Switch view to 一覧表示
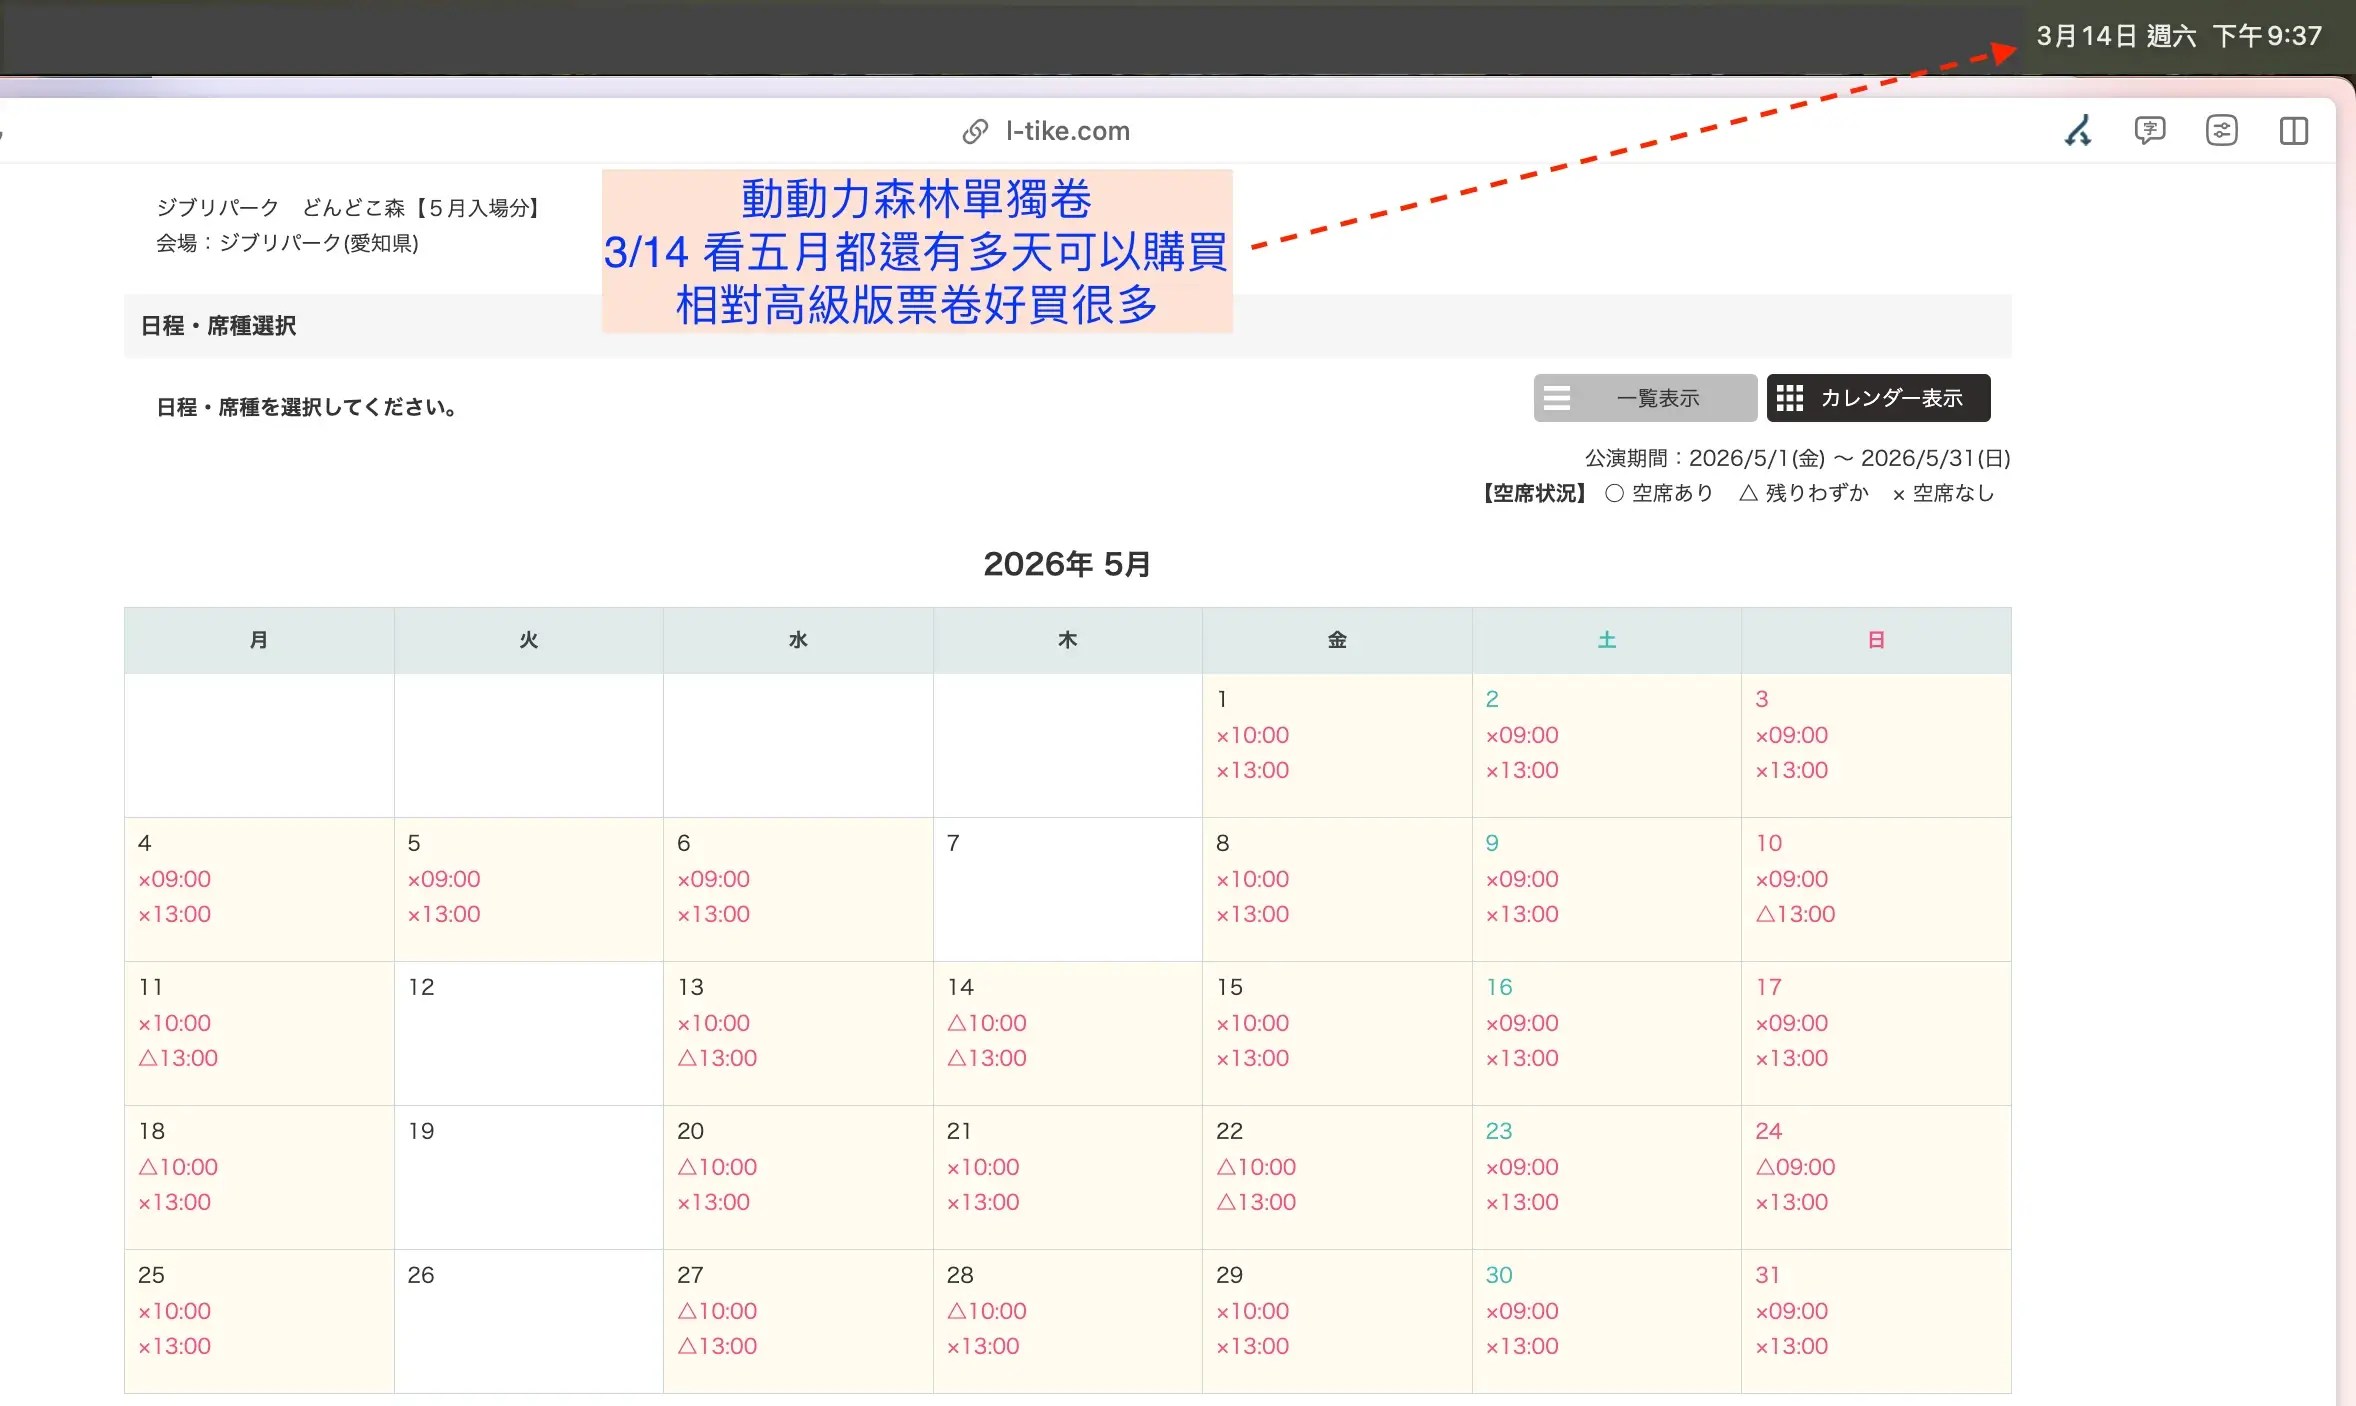This screenshot has height=1406, width=2356. click(x=1643, y=397)
